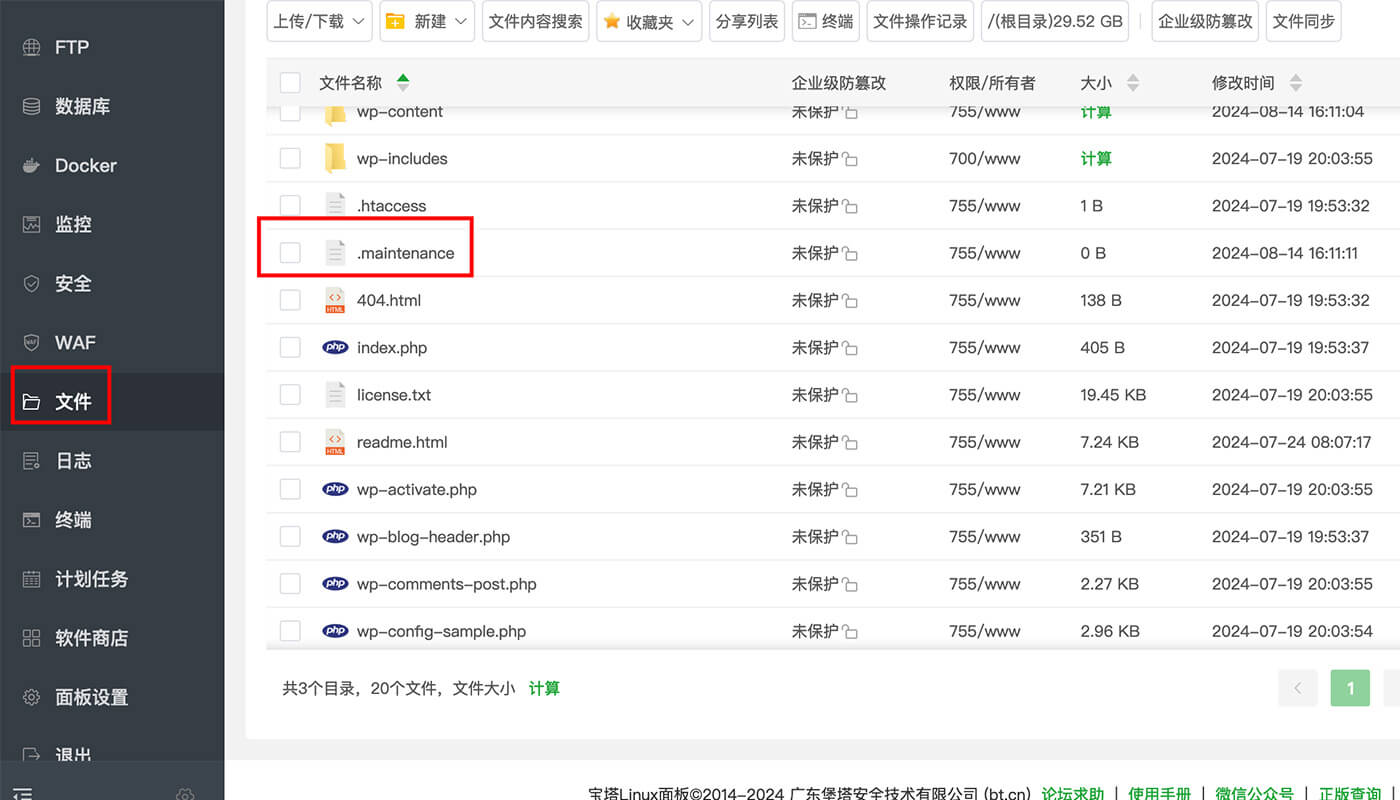Sort by 大小 using the sort arrows

tap(1133, 83)
